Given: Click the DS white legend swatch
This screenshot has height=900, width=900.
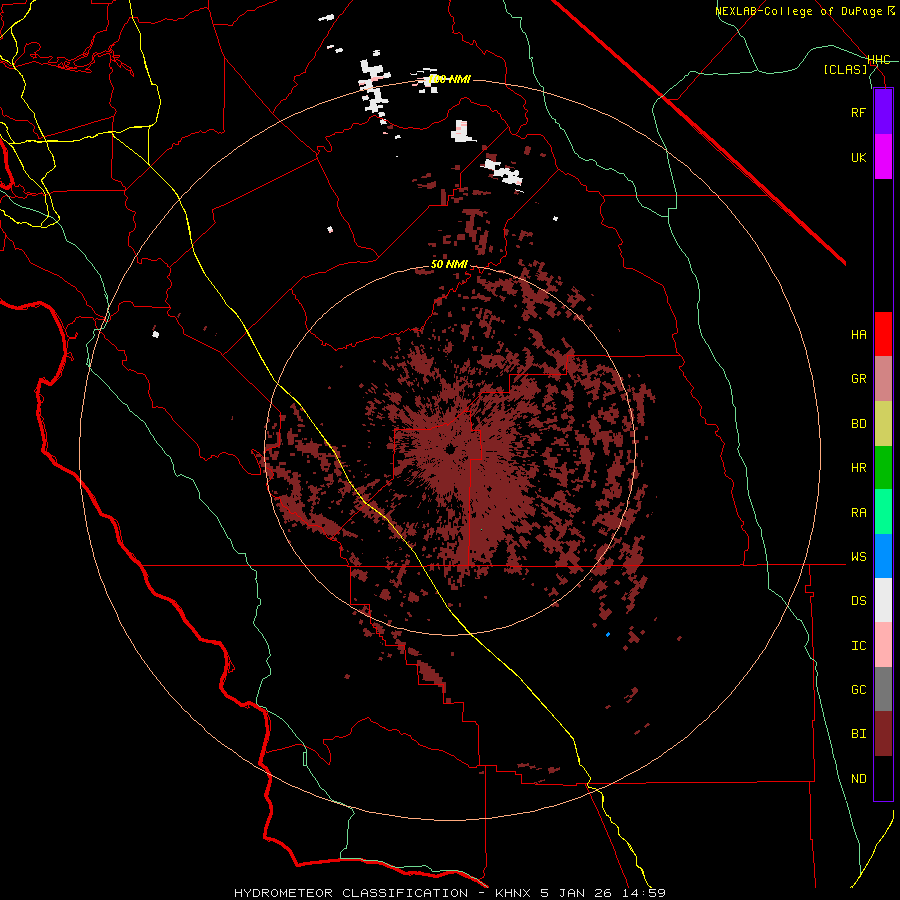Looking at the screenshot, I should coord(883,600).
